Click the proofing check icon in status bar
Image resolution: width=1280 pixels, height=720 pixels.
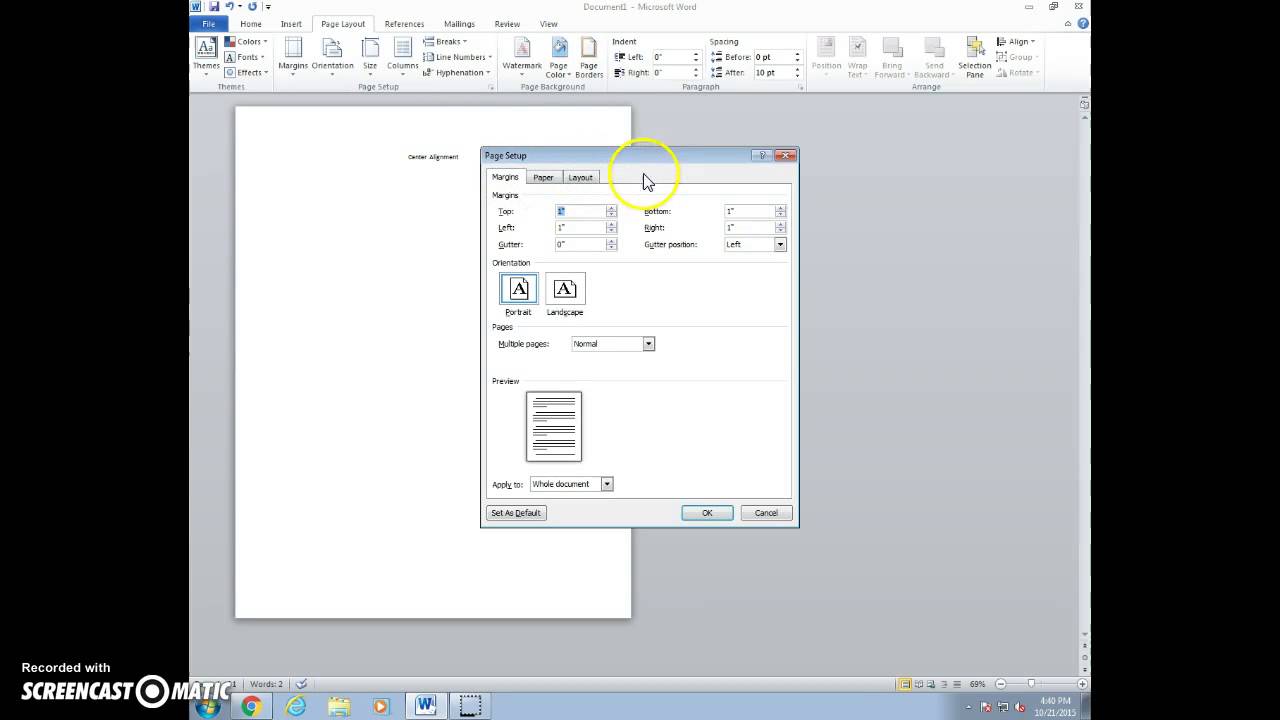point(302,684)
